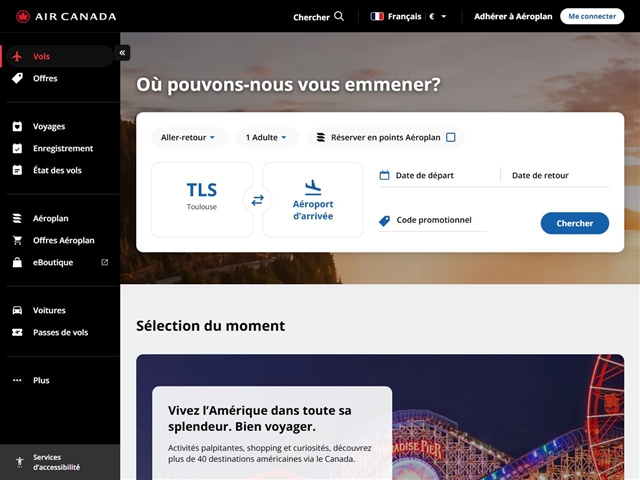The height and width of the screenshot is (480, 640).
Task: Select Enregistrement in the sidebar
Action: [62, 148]
